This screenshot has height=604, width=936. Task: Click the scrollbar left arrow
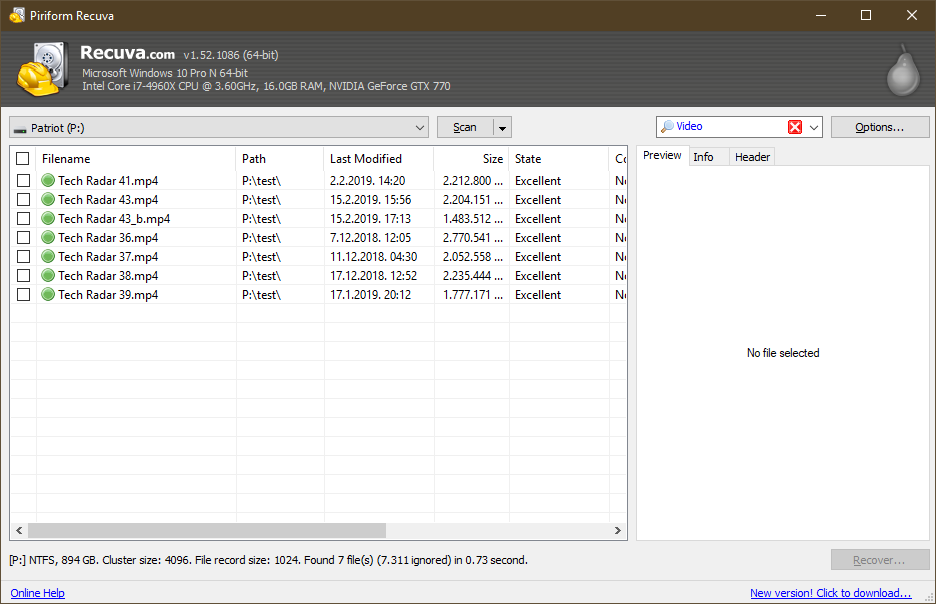(19, 530)
